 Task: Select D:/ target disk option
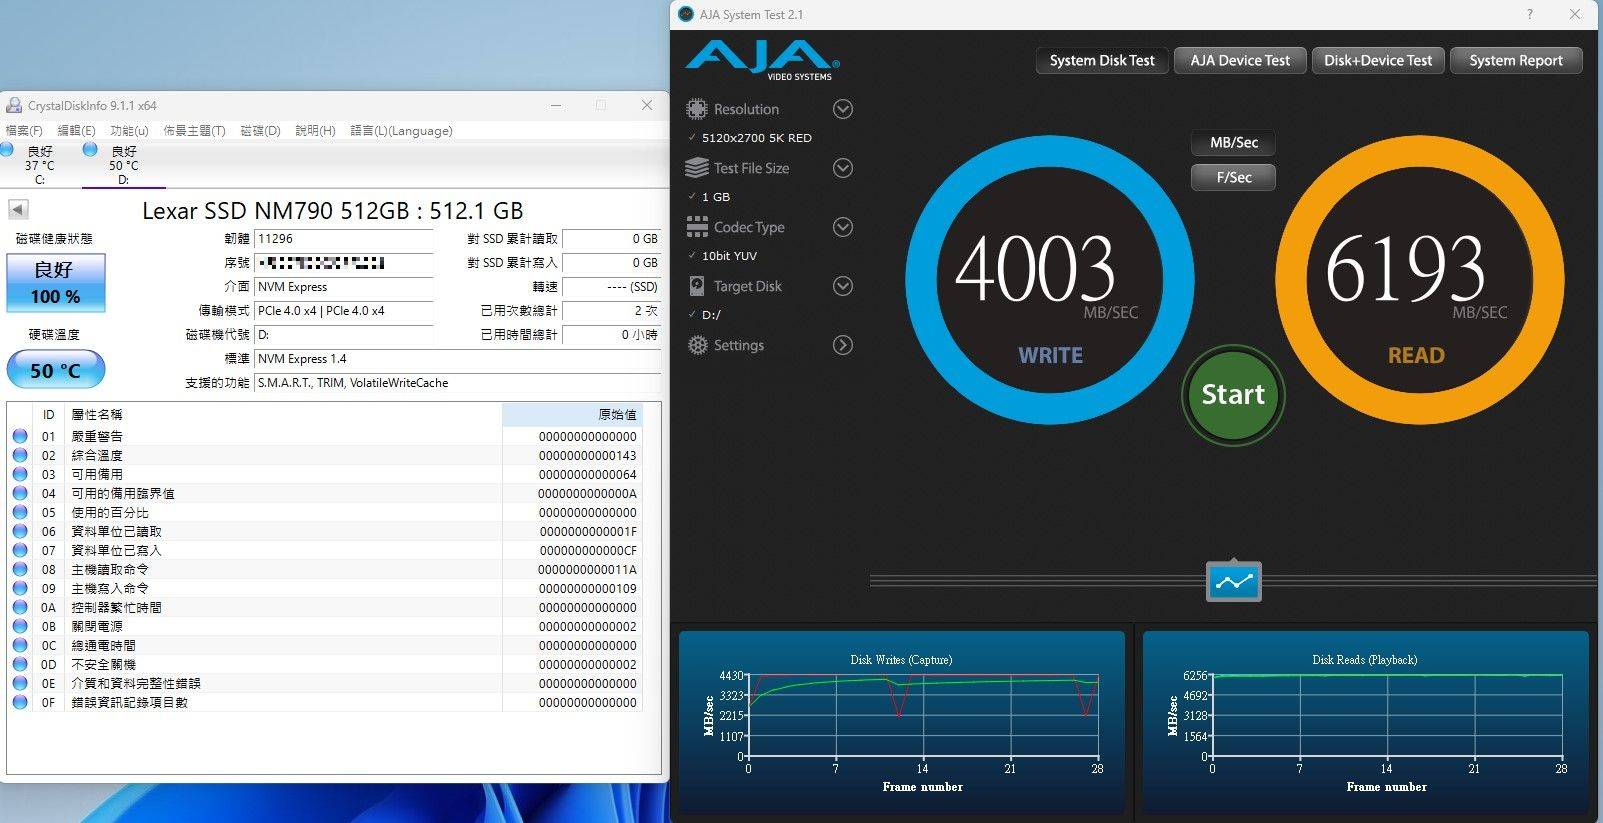[711, 315]
